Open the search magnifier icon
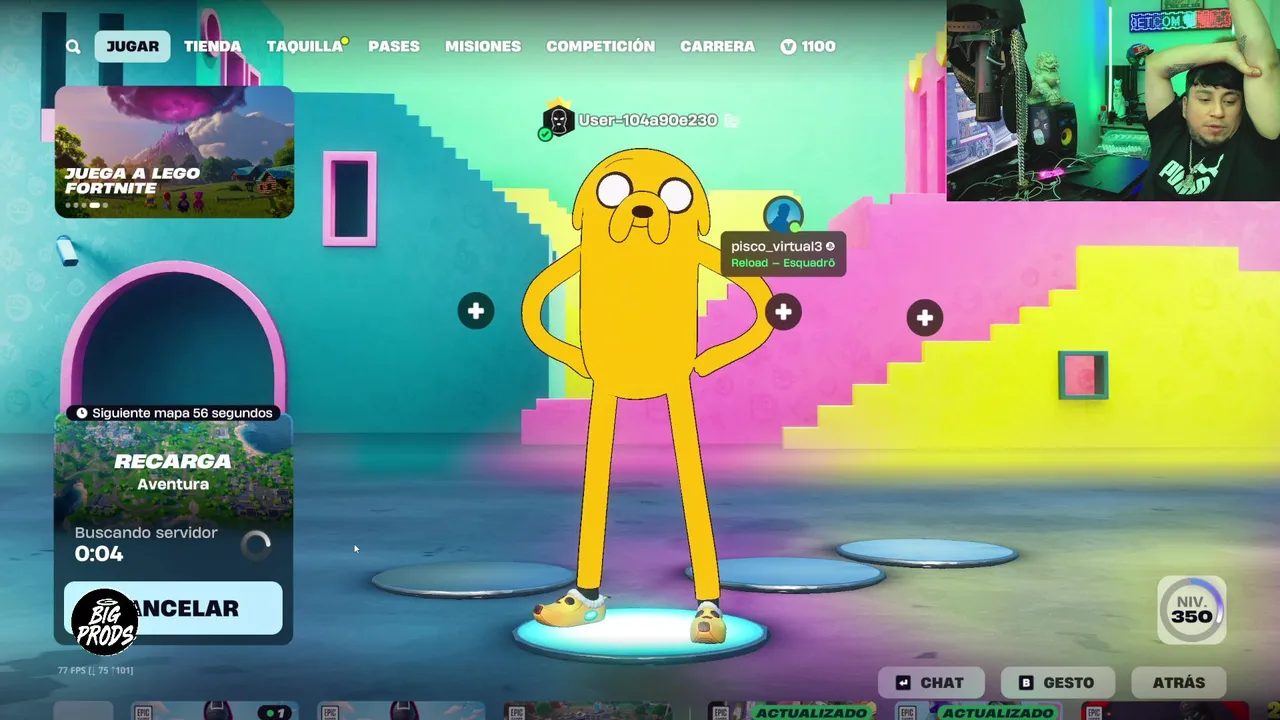This screenshot has width=1280, height=720. coord(73,47)
